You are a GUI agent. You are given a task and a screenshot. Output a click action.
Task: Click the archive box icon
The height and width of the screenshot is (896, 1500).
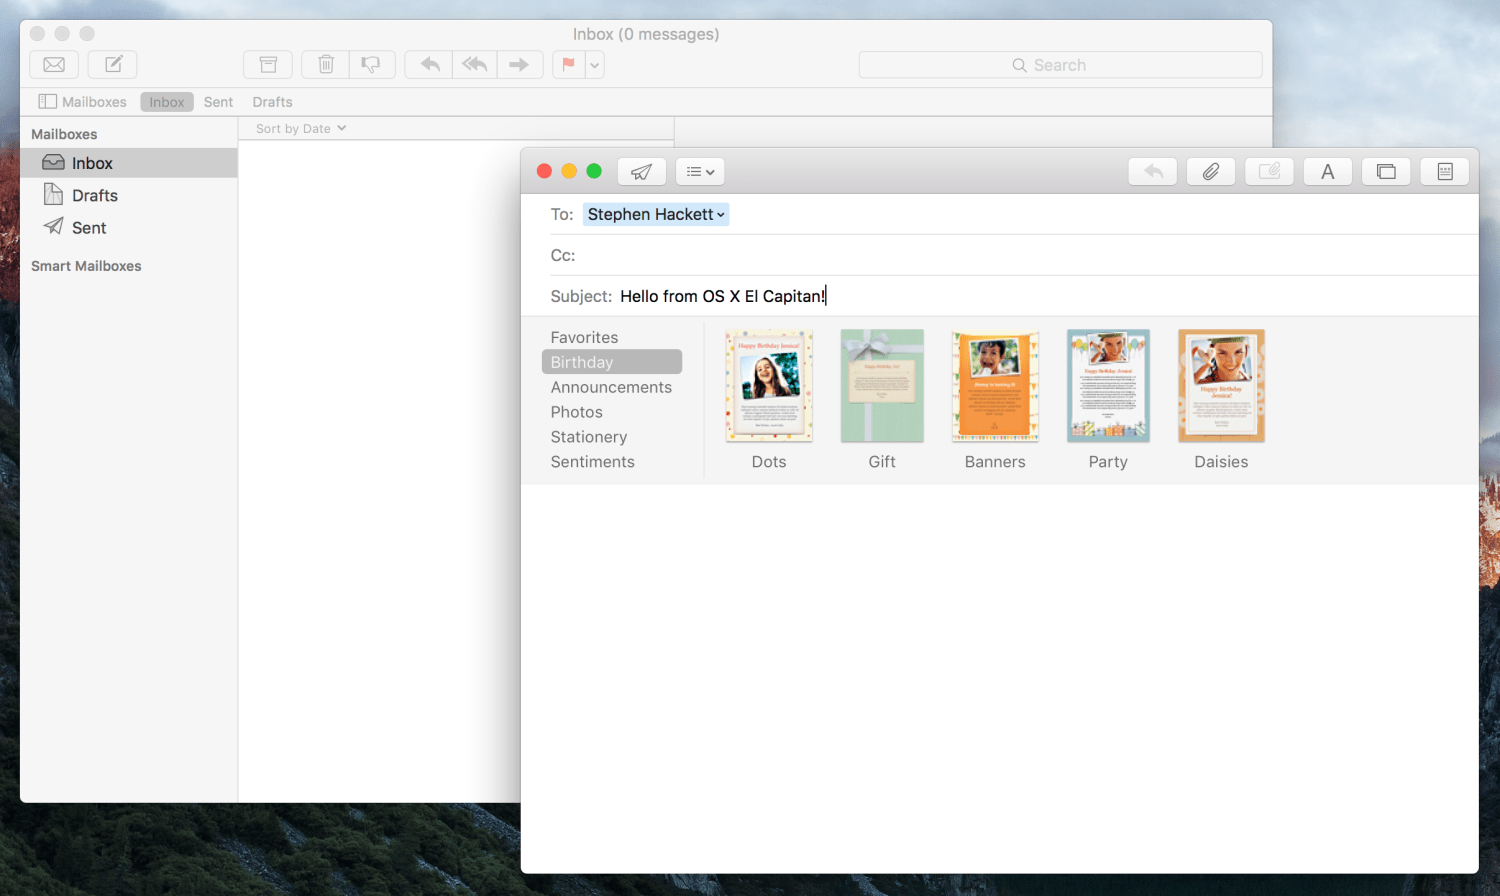[268, 65]
